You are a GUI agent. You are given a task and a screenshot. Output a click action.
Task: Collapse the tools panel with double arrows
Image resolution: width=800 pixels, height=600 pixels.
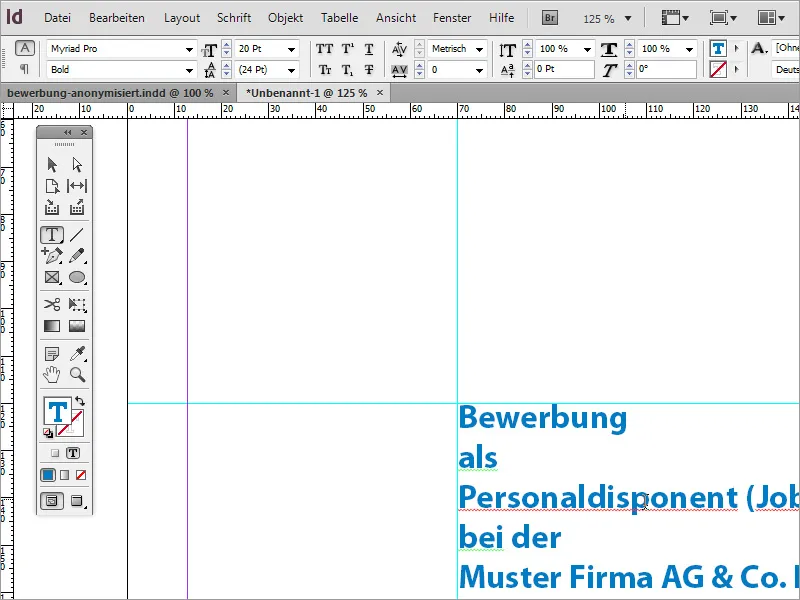coord(67,133)
